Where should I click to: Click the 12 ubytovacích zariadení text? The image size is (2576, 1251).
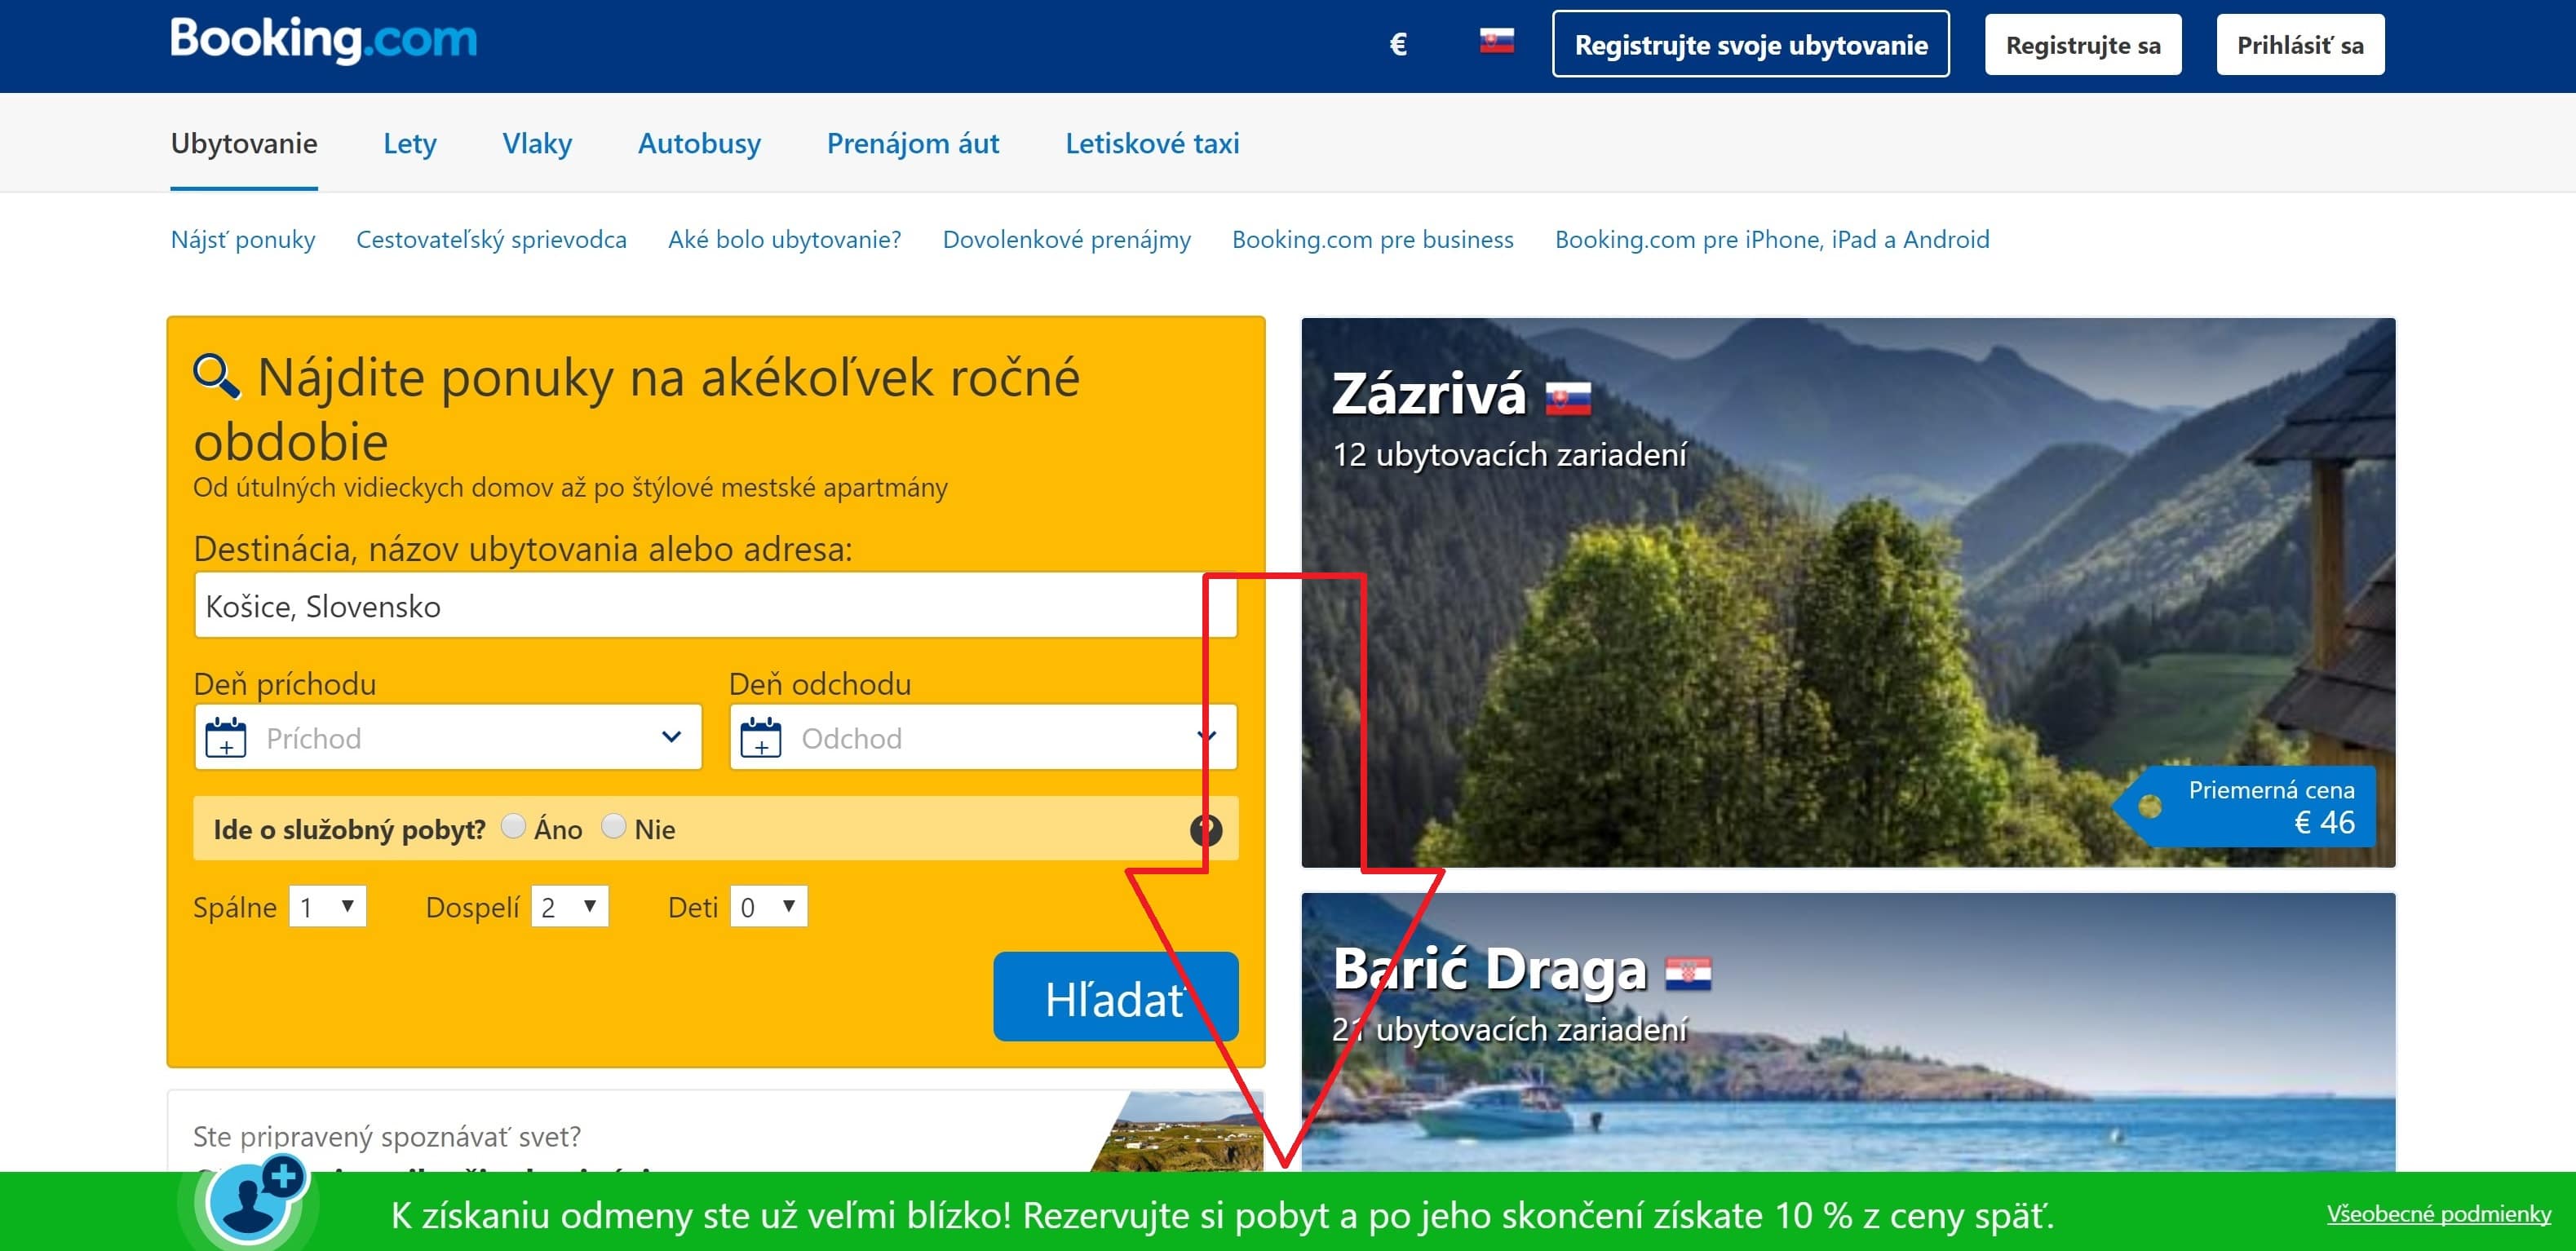click(1509, 454)
